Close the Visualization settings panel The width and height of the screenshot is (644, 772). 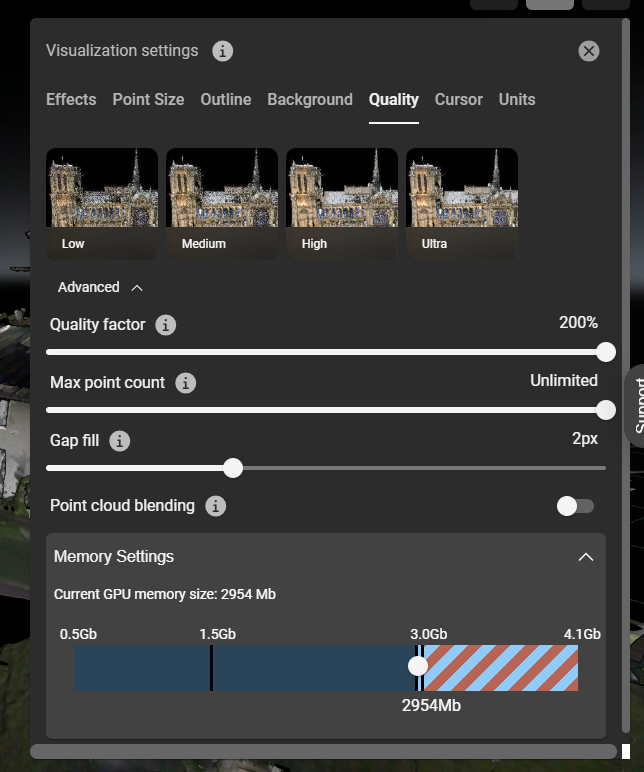pos(589,51)
